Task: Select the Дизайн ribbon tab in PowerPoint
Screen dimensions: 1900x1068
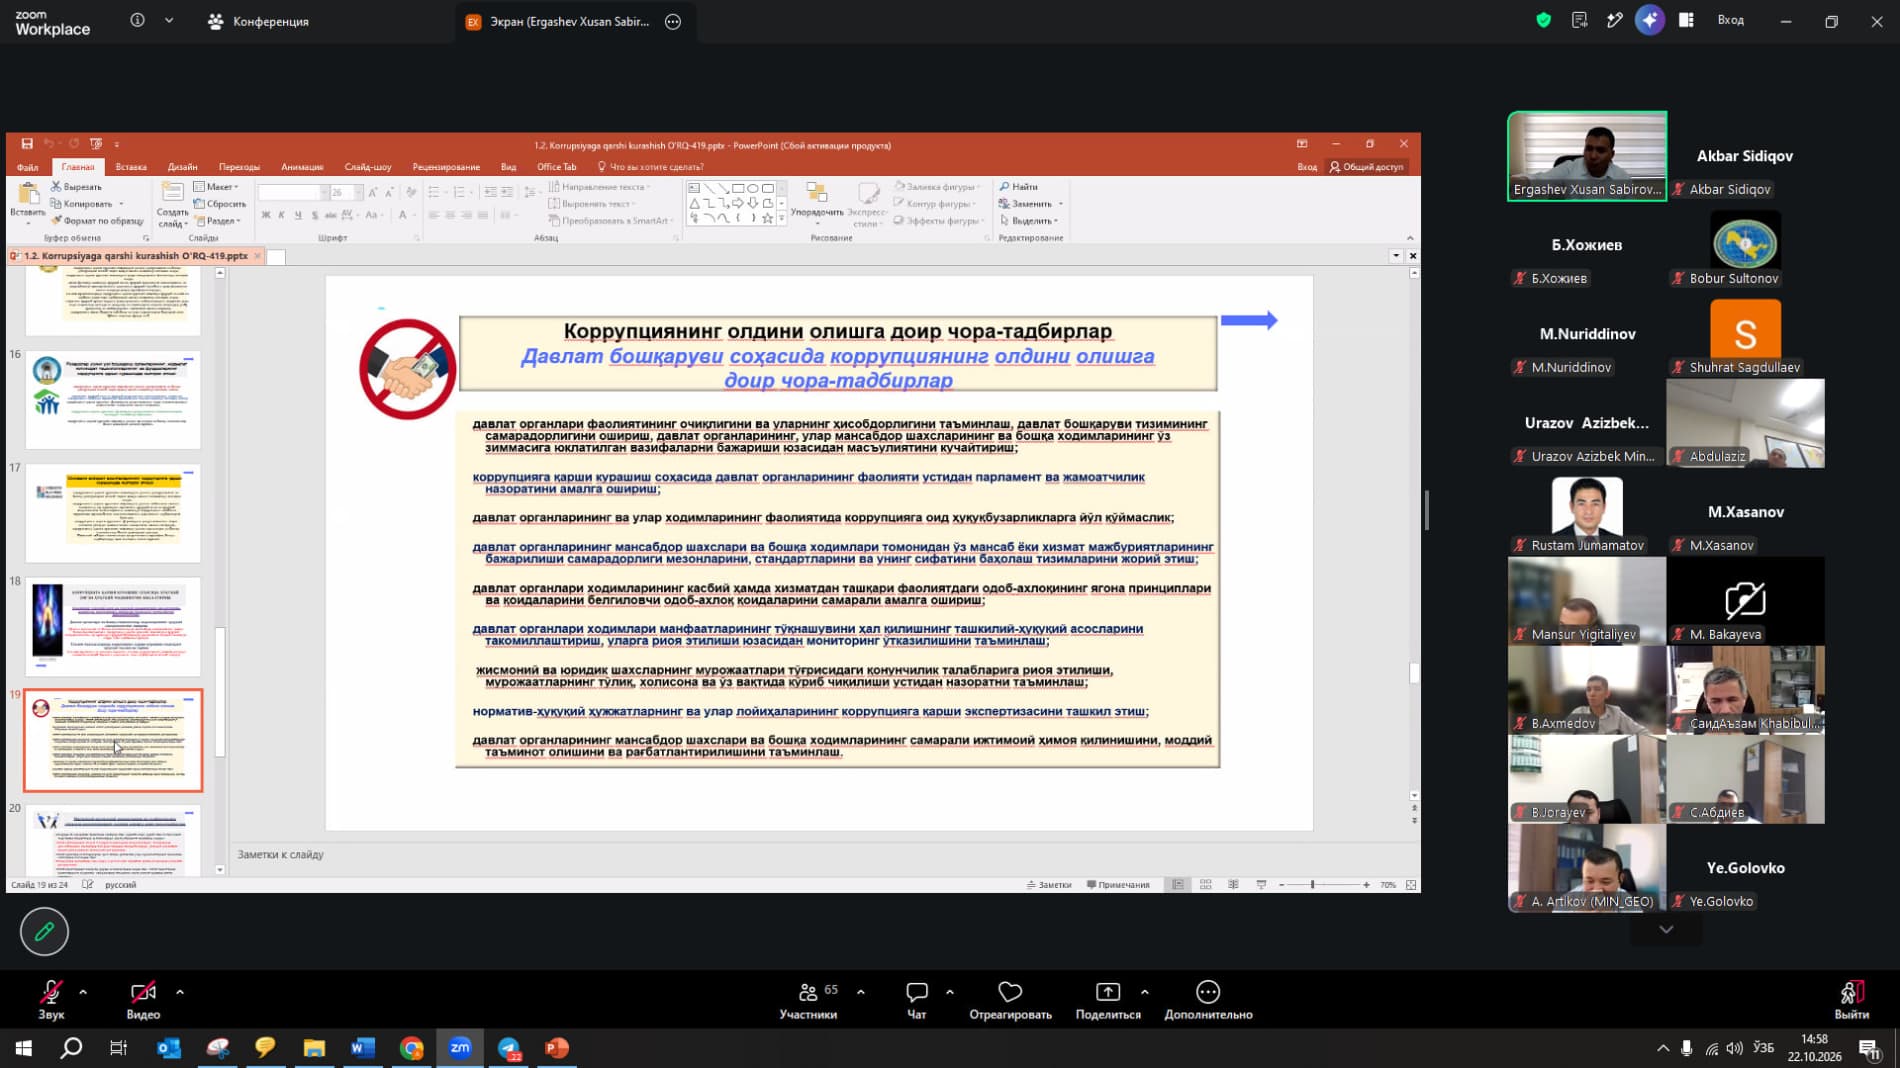Action: [182, 167]
